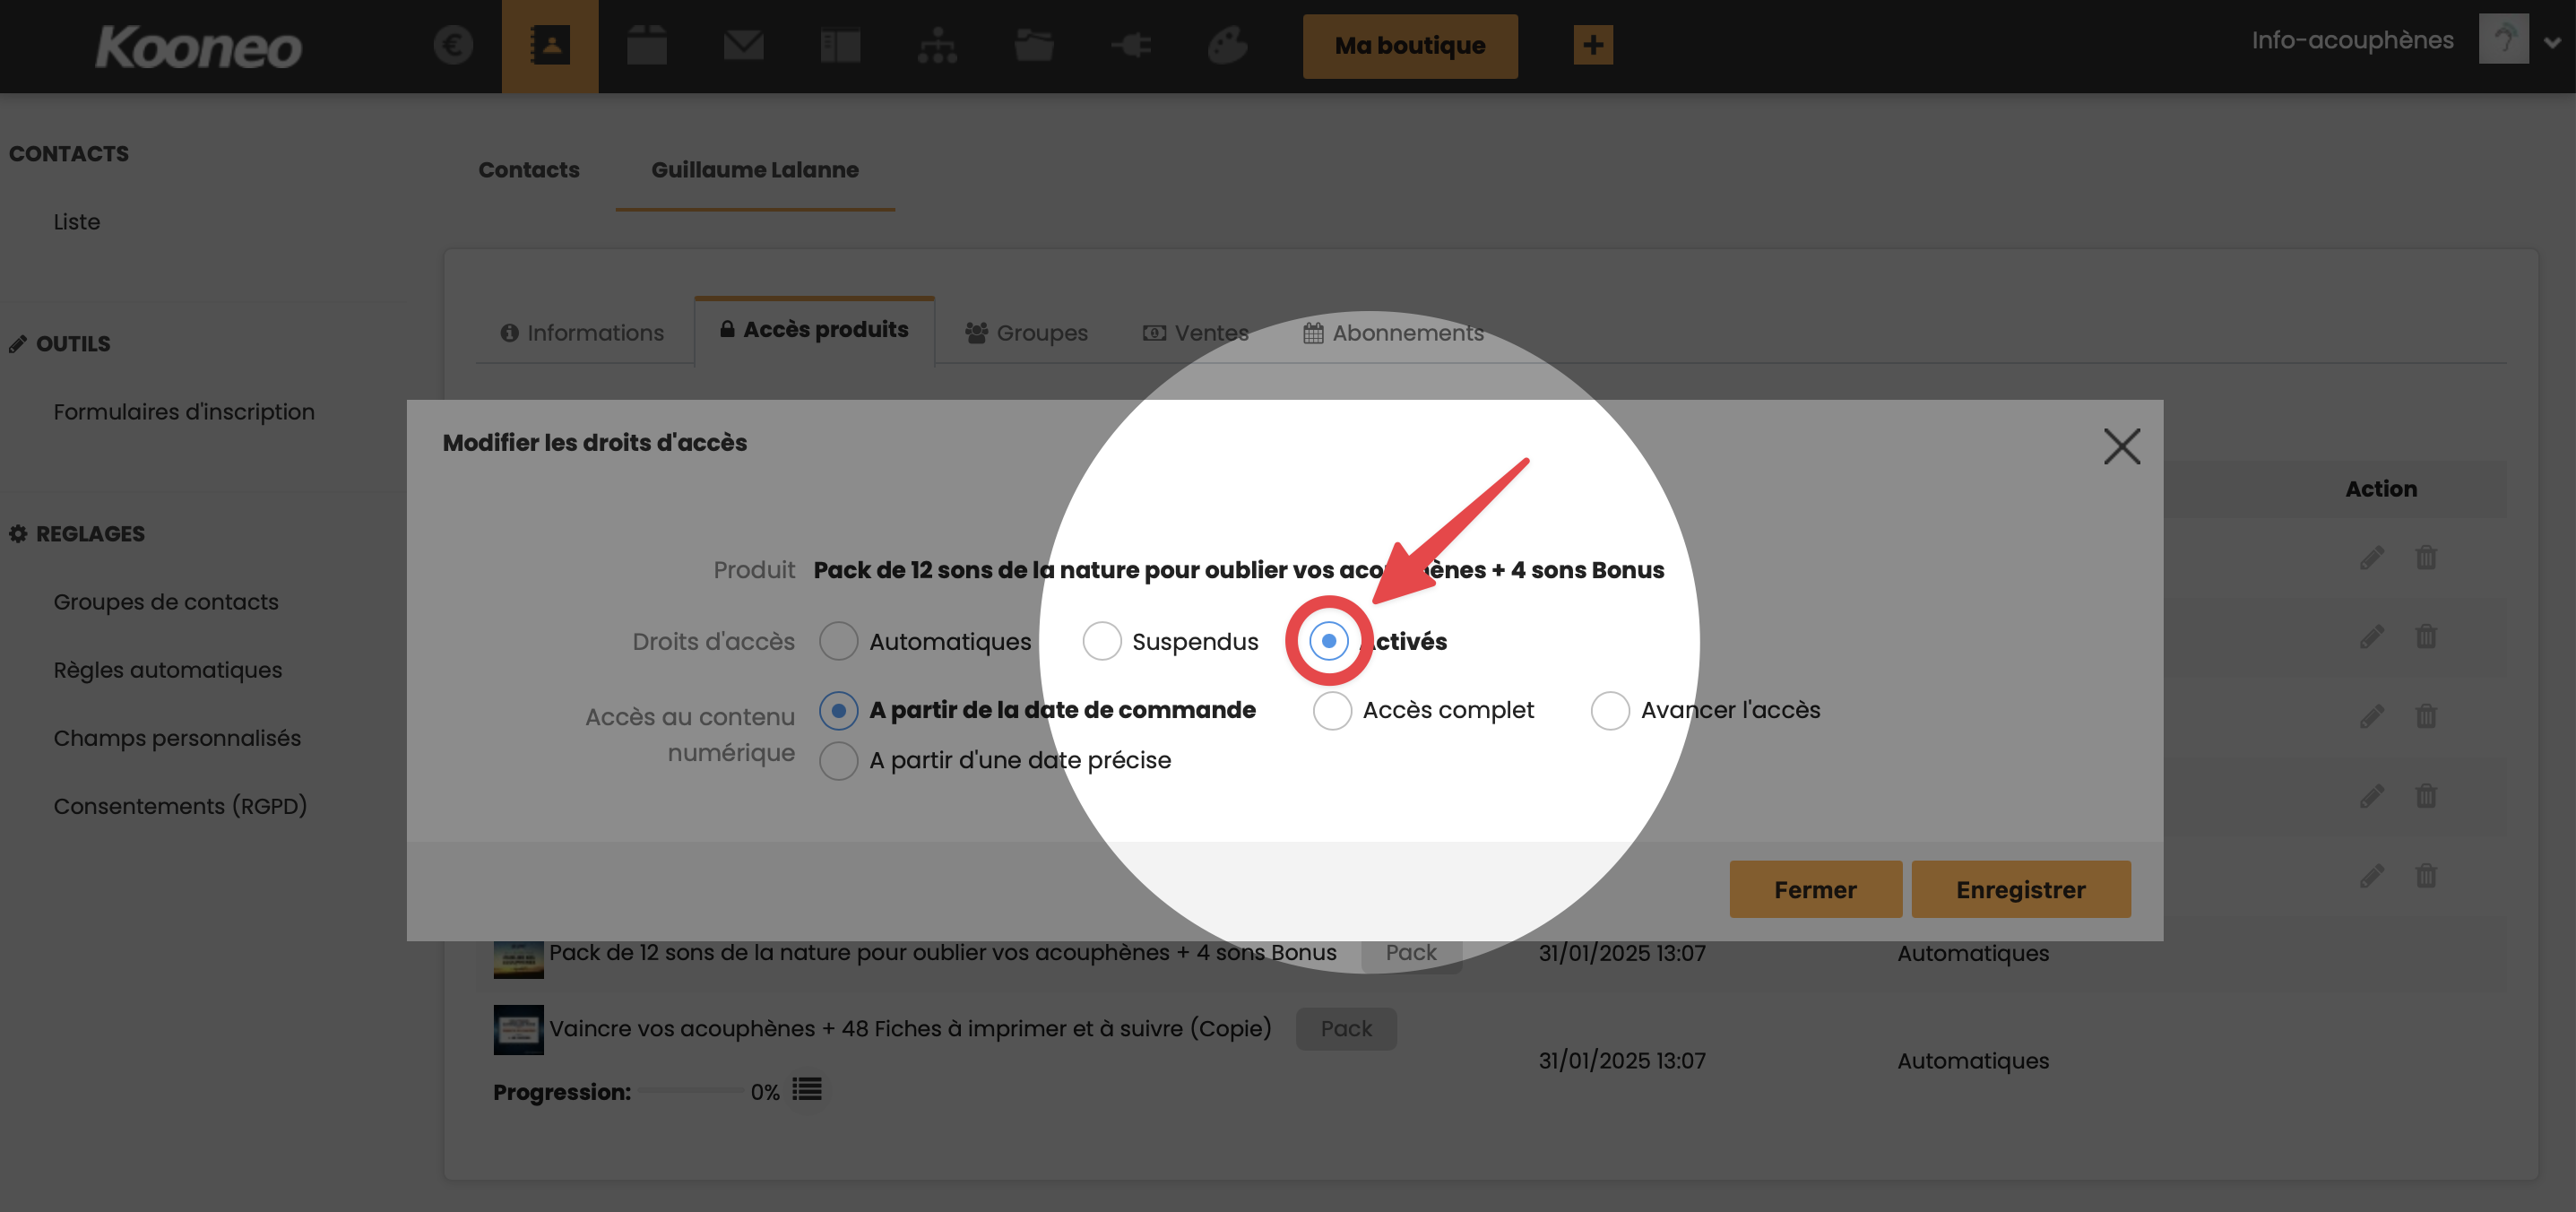
Task: Close the Modifier les droits d'accès dialog
Action: coord(2121,447)
